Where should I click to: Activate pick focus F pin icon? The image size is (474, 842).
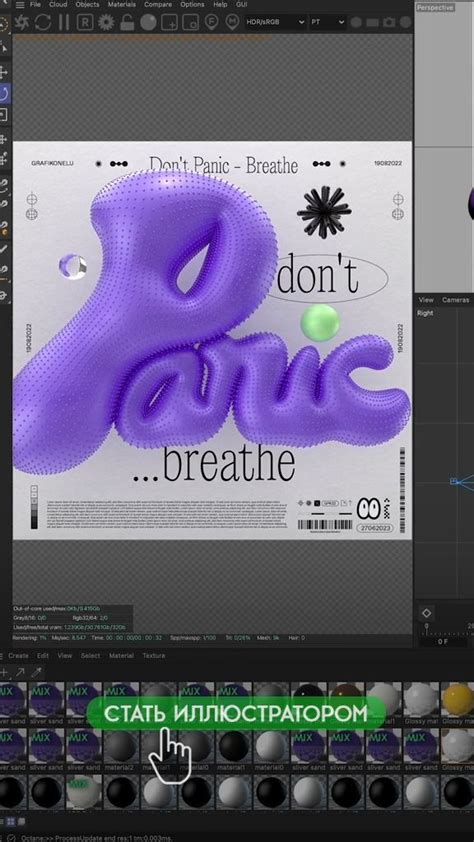tap(212, 23)
